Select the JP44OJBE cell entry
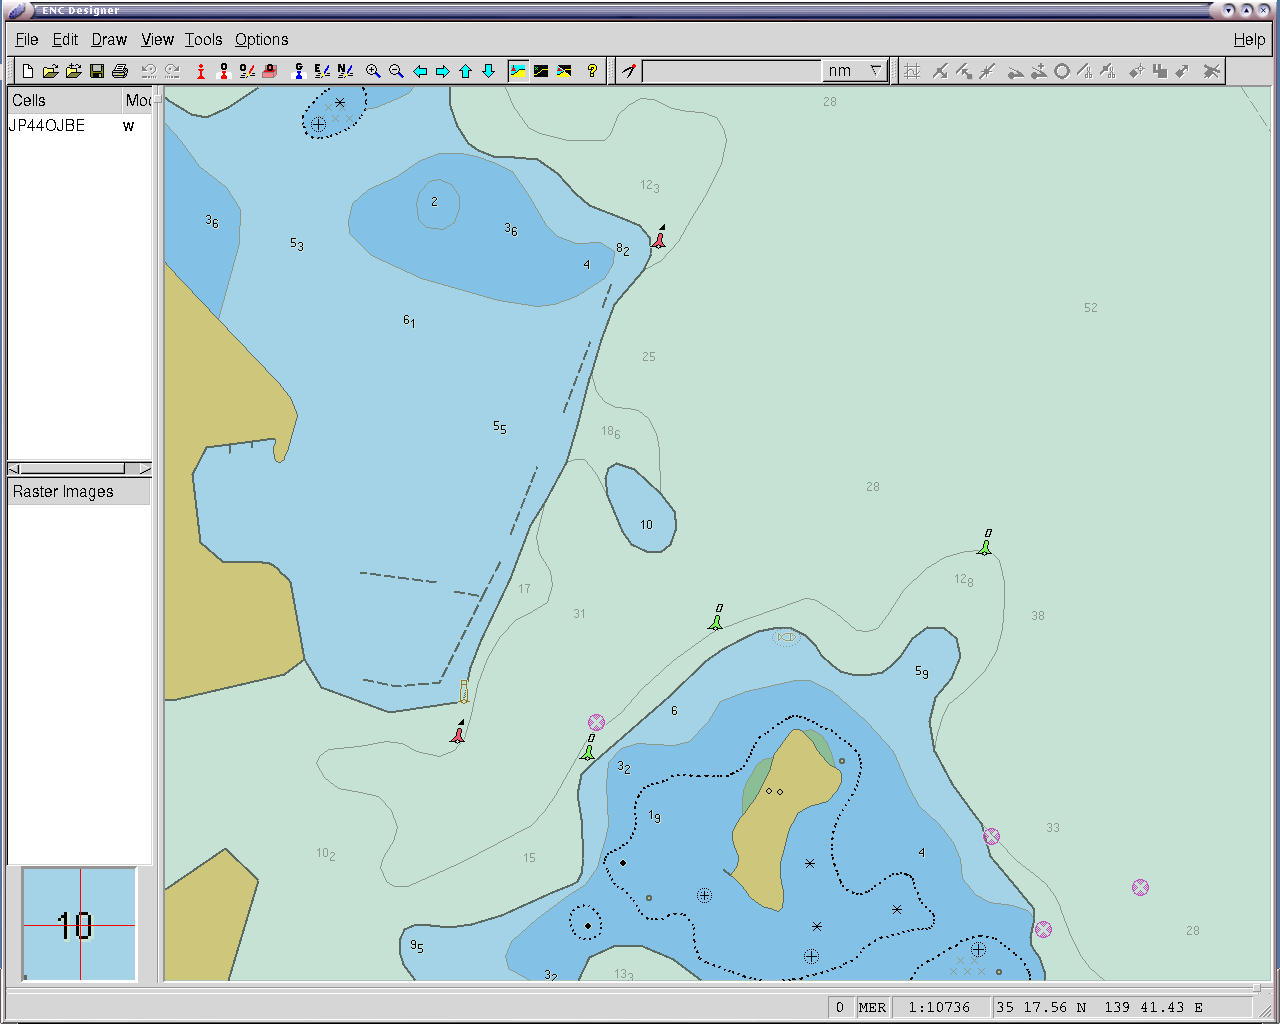The height and width of the screenshot is (1024, 1280). [x=47, y=126]
